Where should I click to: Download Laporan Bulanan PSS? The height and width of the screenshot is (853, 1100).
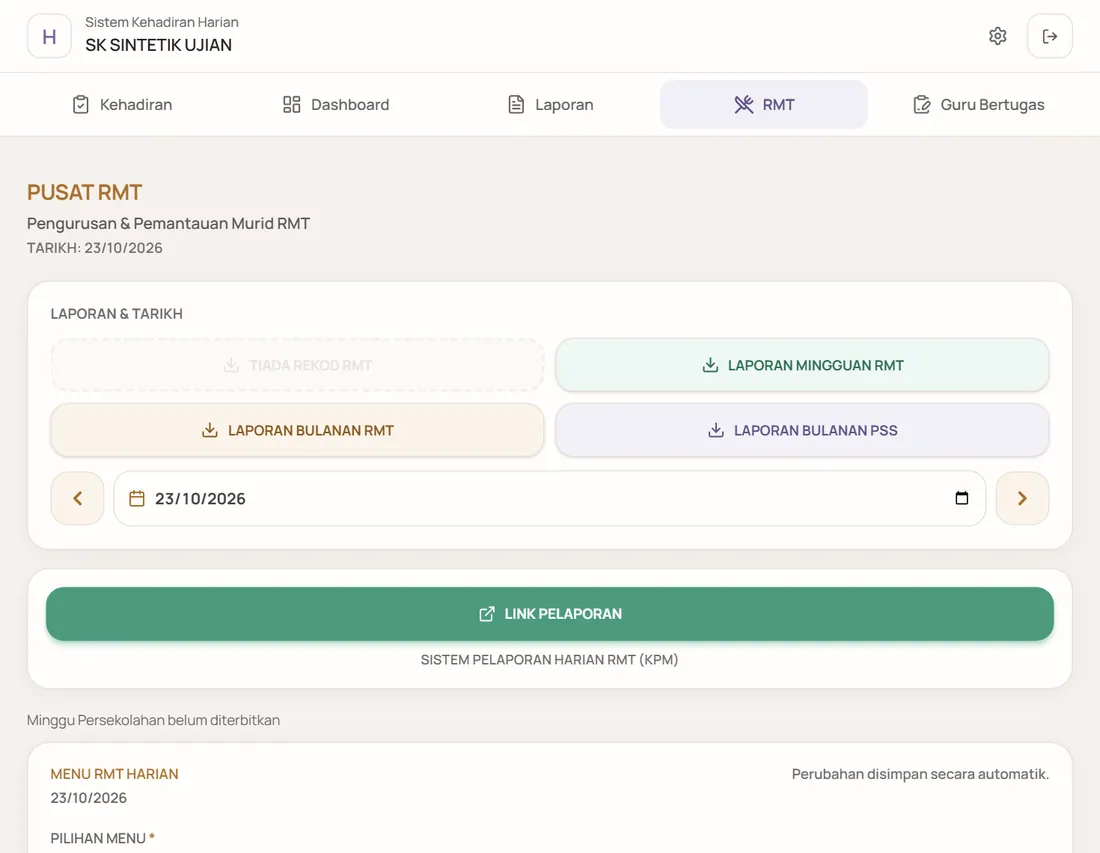802,430
